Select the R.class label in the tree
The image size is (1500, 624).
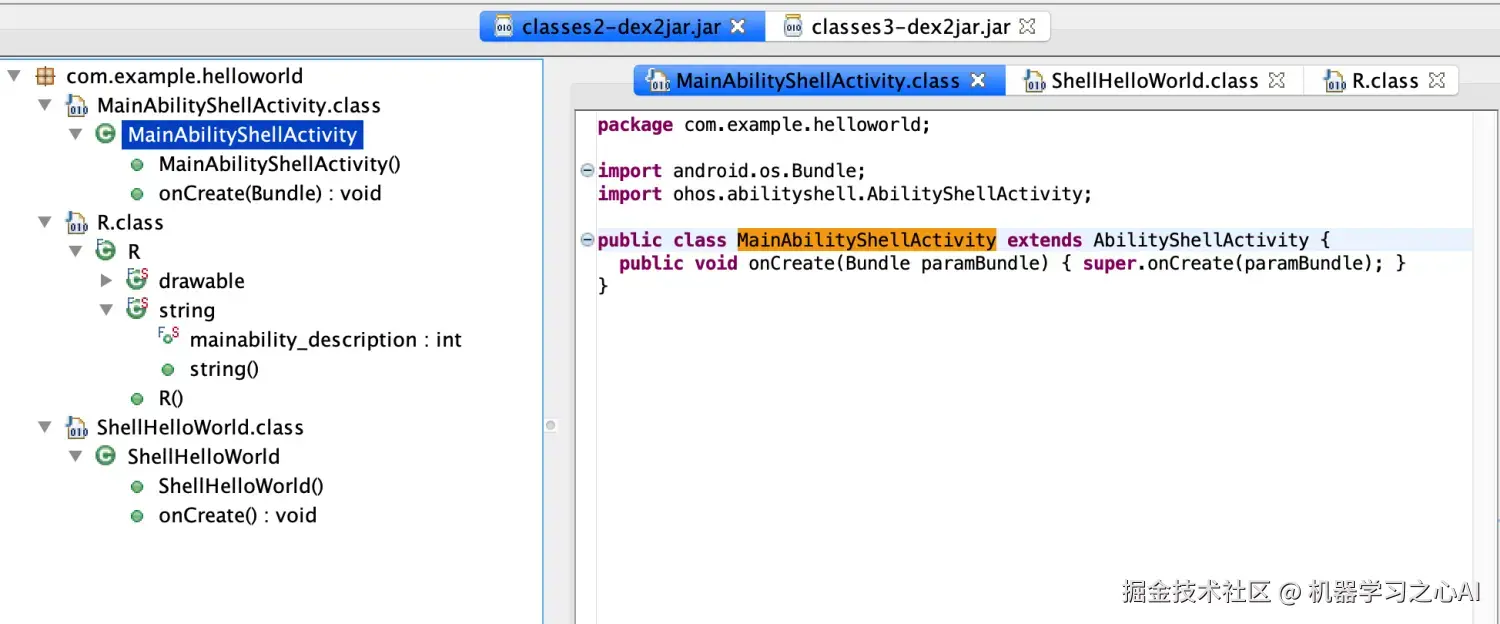130,222
